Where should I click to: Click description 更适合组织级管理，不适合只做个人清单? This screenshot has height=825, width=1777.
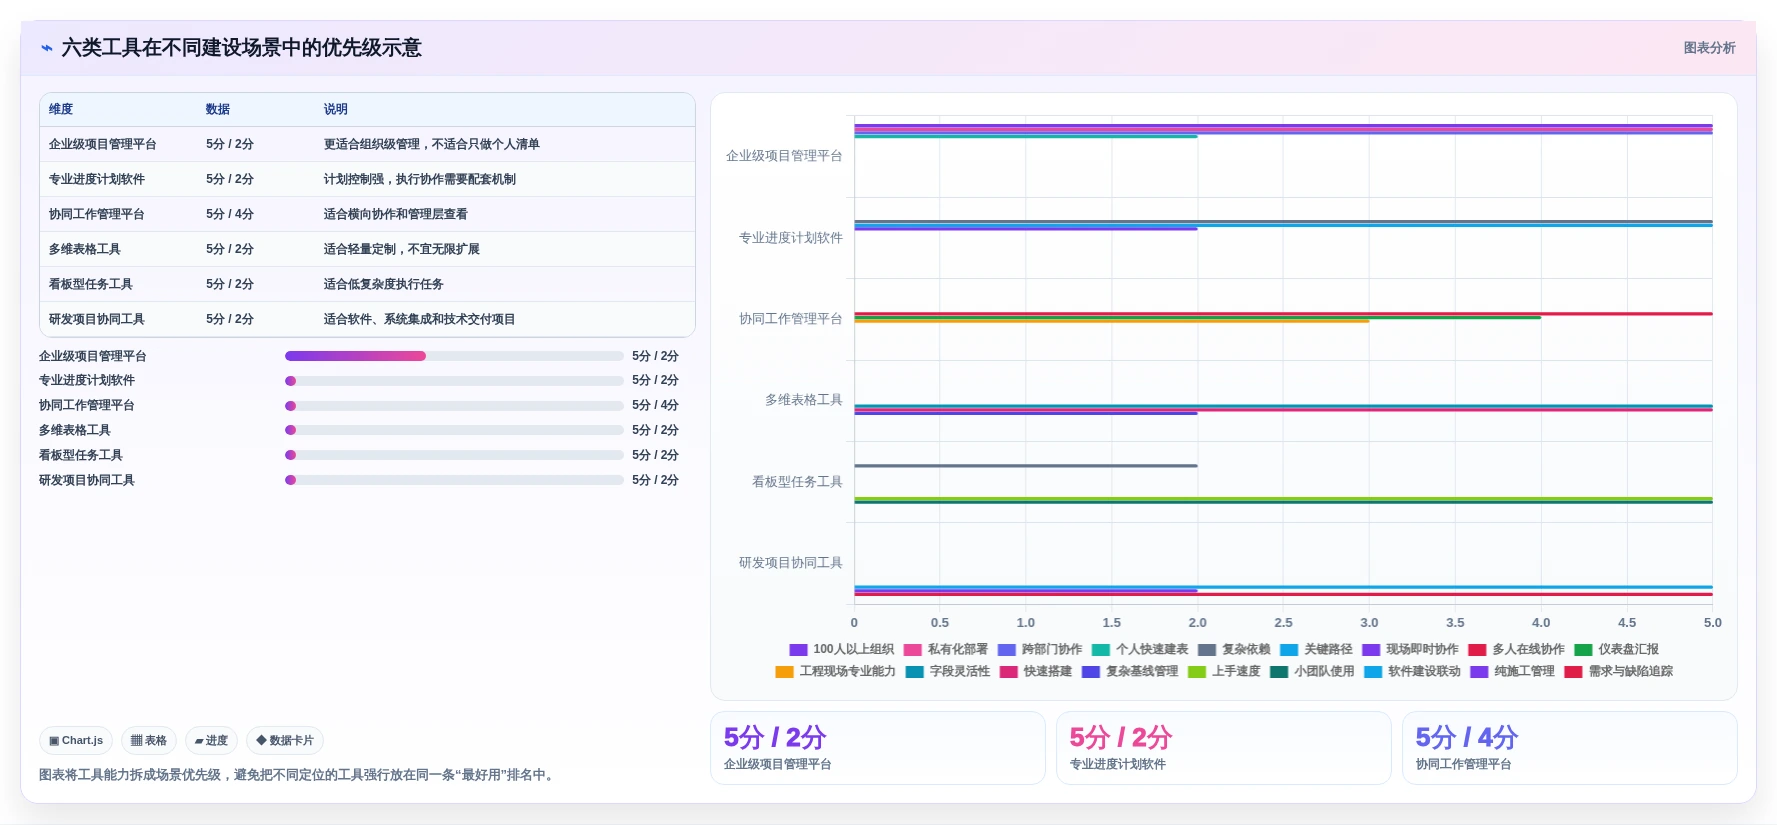point(431,145)
